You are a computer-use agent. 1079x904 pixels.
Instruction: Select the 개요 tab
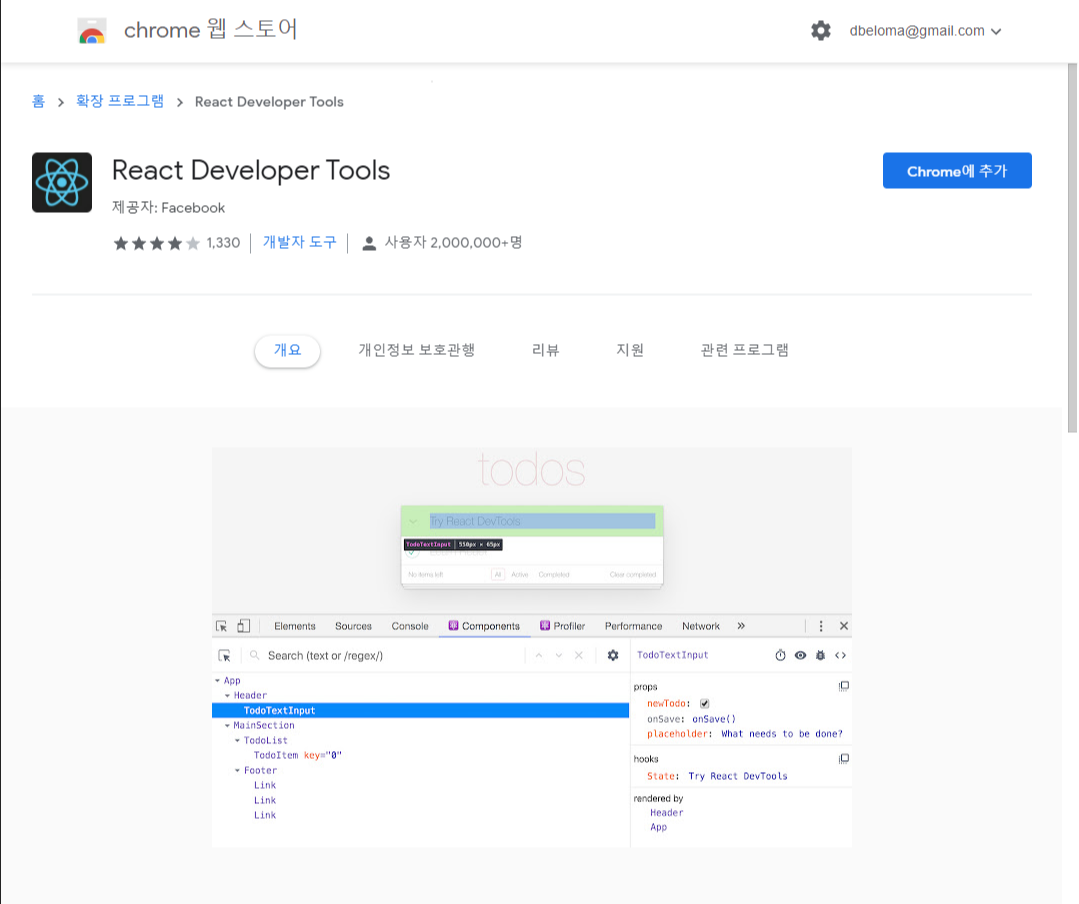coord(288,350)
